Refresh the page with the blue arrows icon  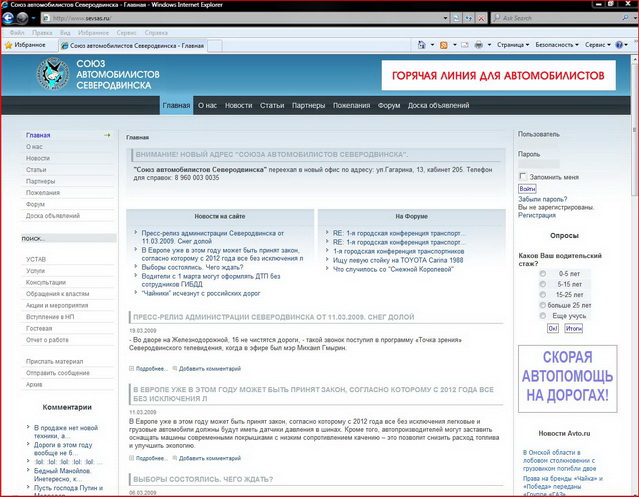(x=469, y=18)
